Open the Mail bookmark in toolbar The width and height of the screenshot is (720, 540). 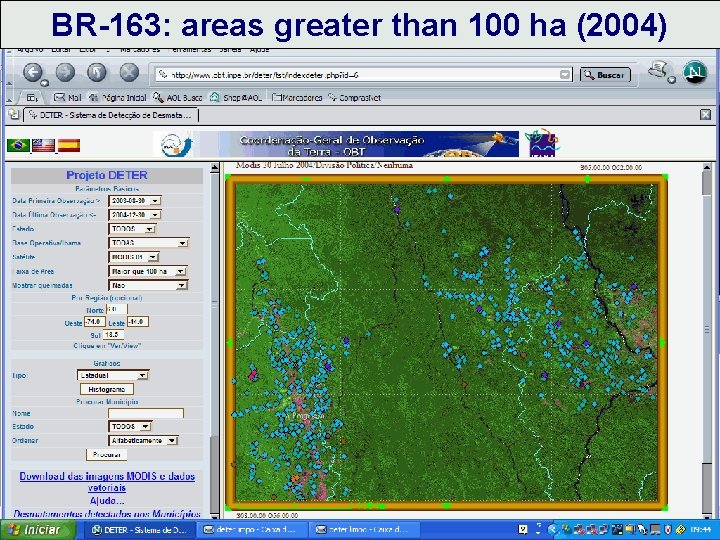66,98
